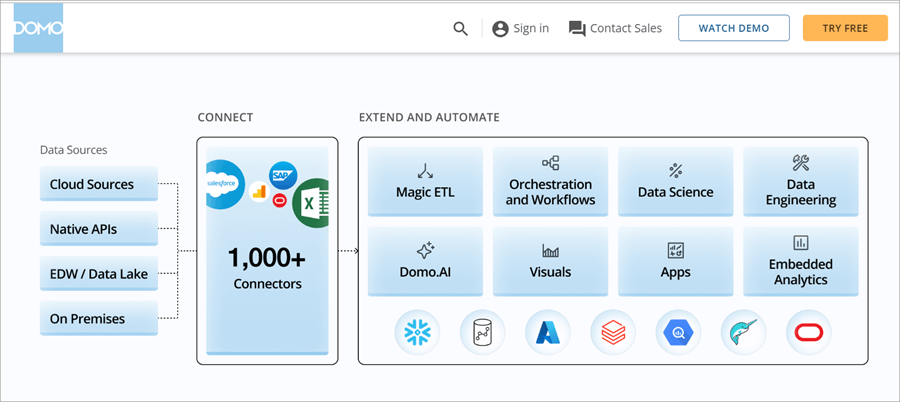Viewport: 900px width, 403px height.
Task: Click the Domo logo
Action: pos(38,28)
